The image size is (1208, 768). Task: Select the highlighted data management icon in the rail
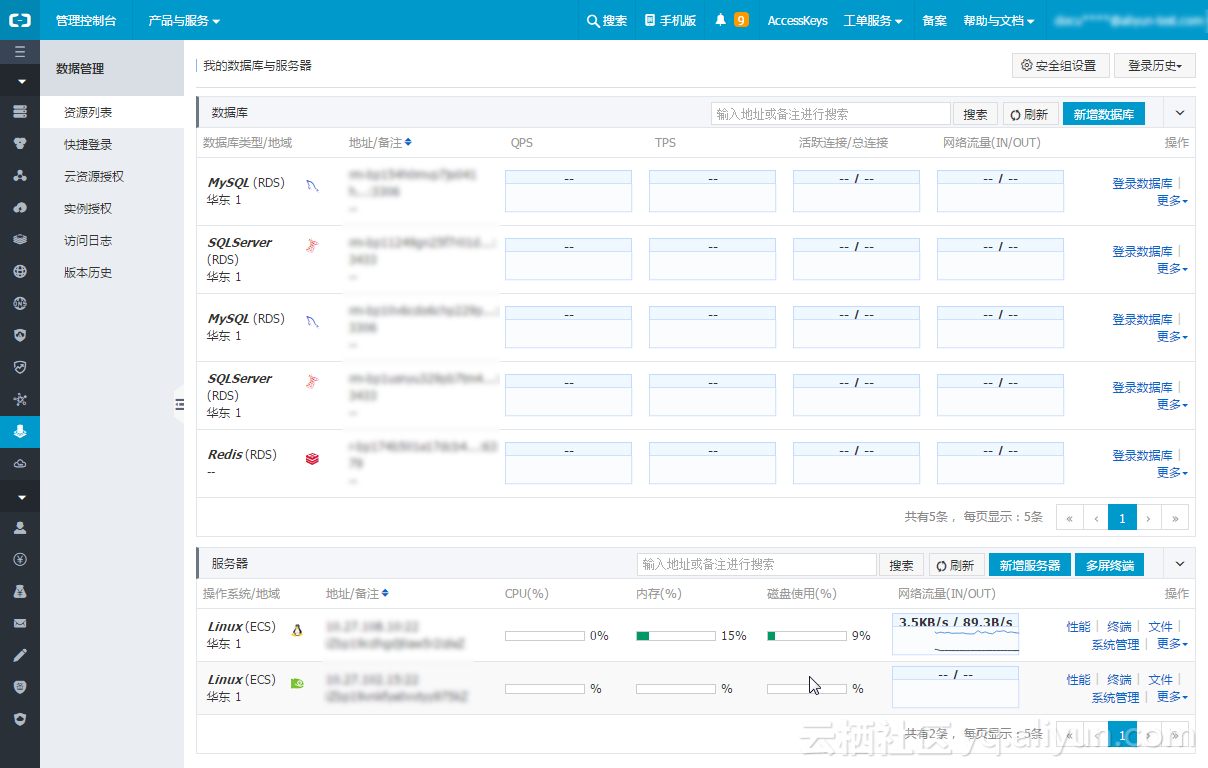20,431
